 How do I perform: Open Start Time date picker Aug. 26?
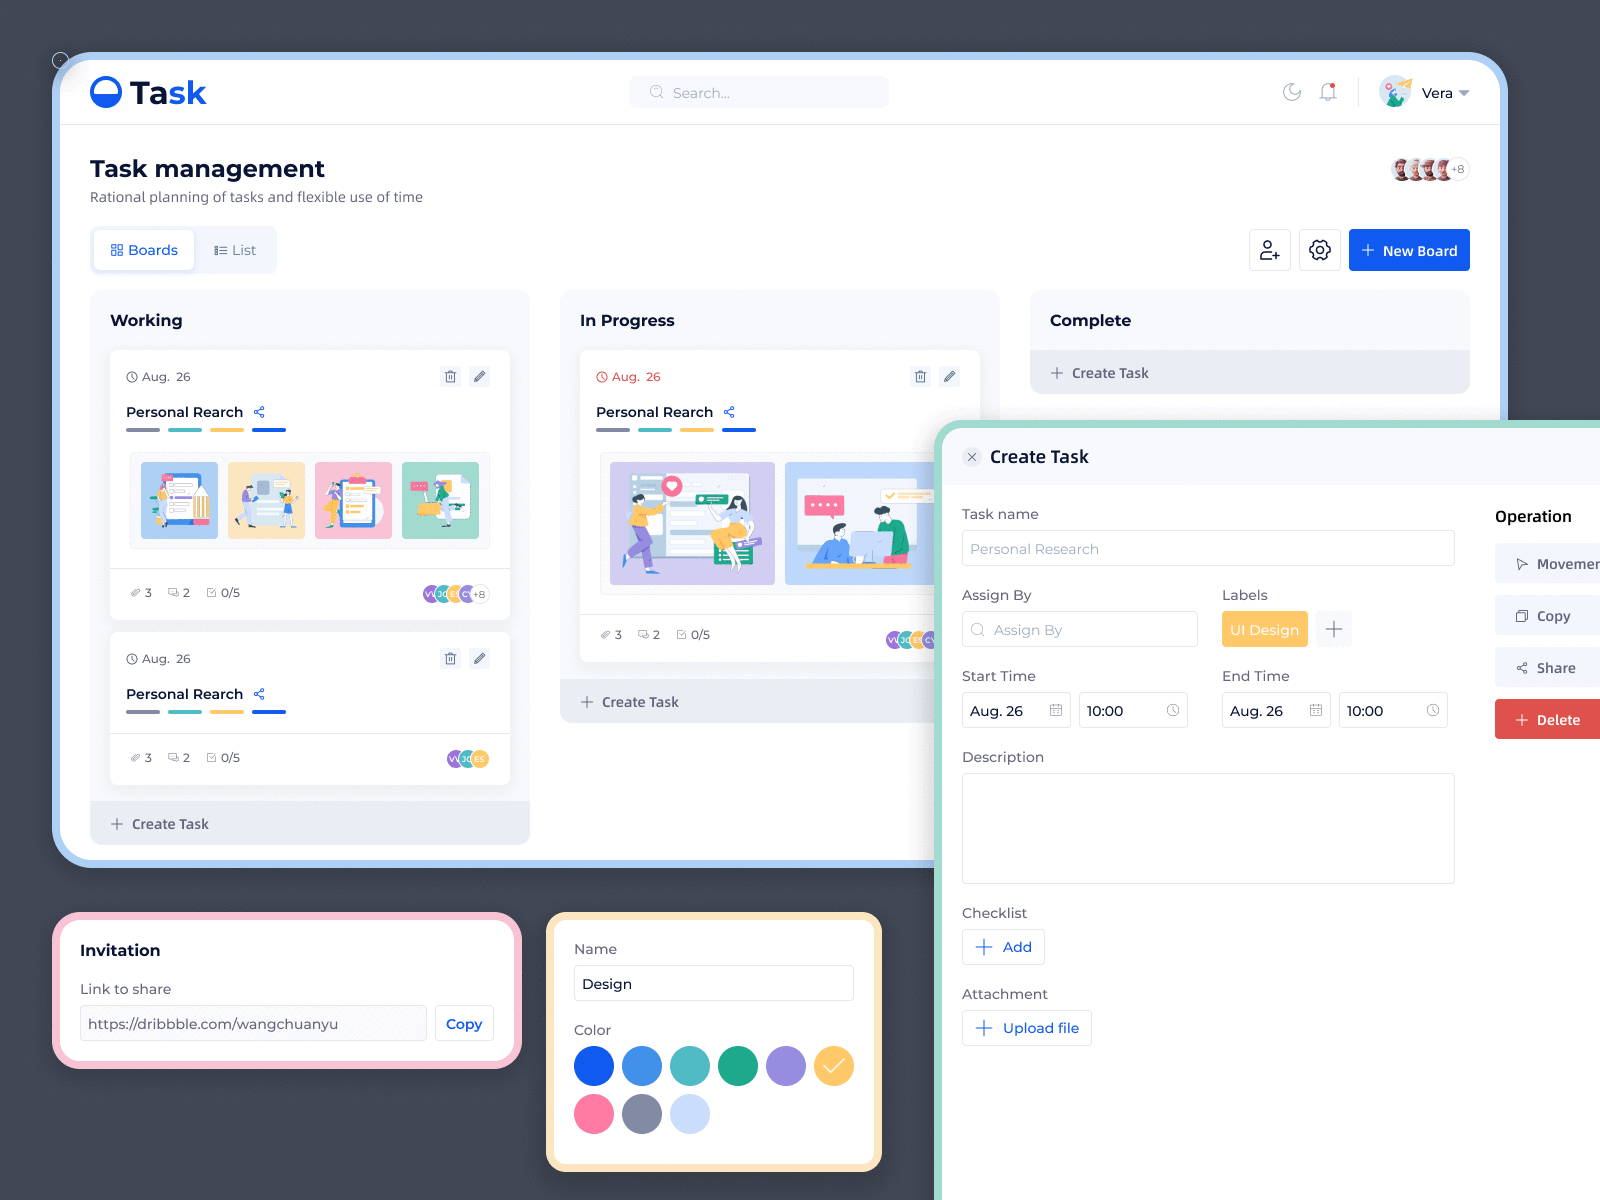1016,710
